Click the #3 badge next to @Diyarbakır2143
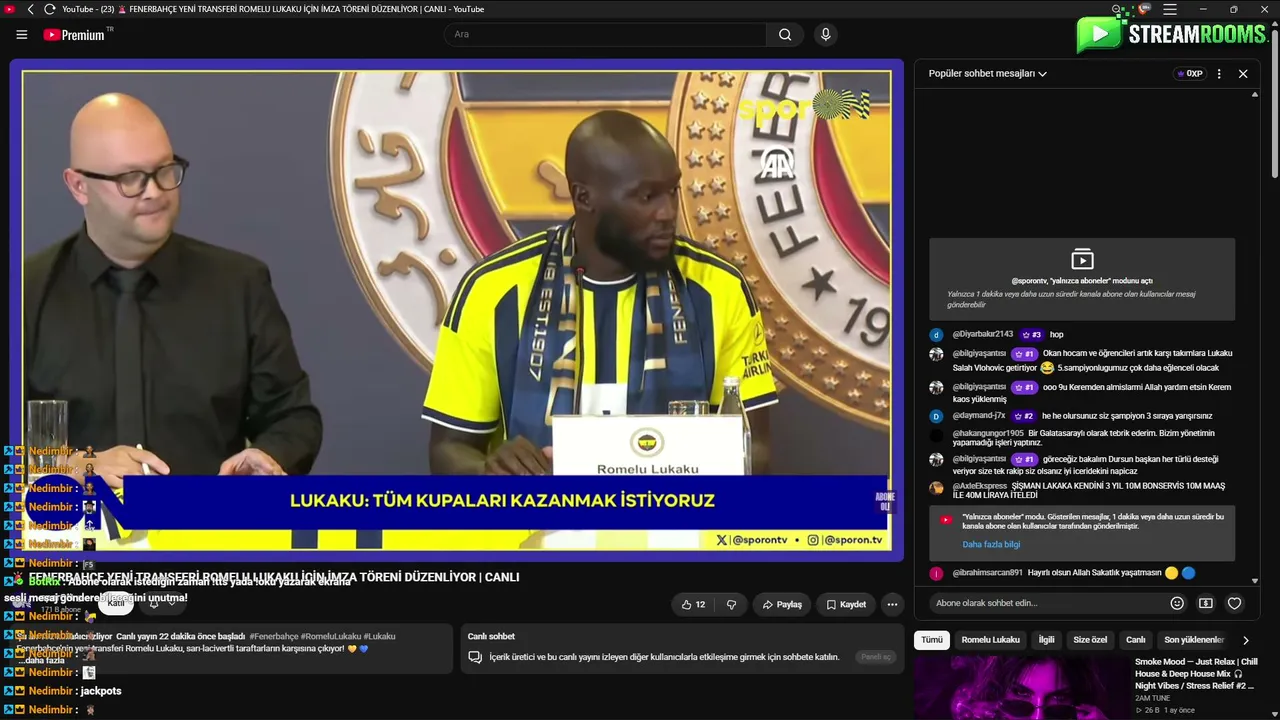Image resolution: width=1280 pixels, height=720 pixels. [1031, 335]
